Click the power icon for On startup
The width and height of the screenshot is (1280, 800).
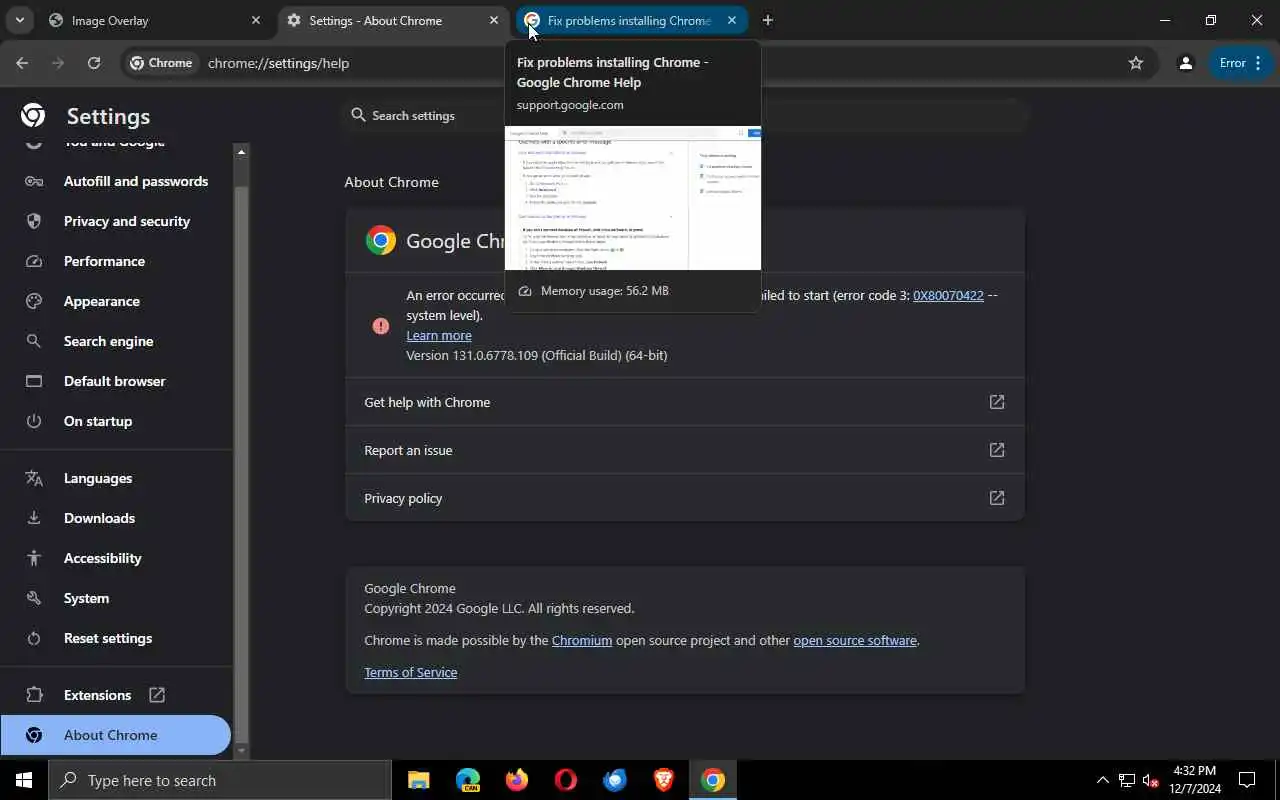point(34,421)
